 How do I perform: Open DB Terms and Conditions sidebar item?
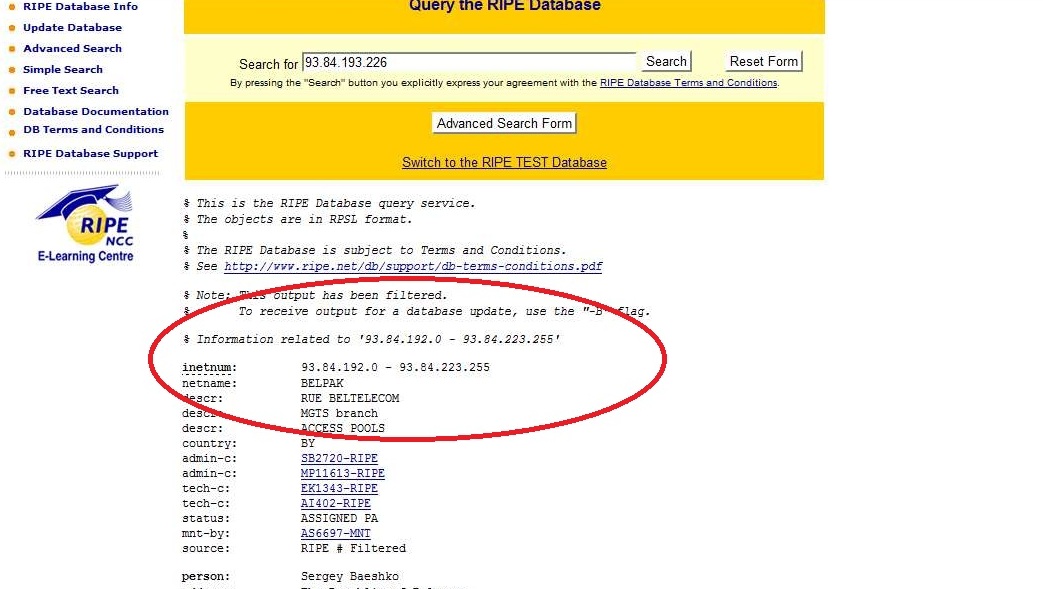click(x=93, y=130)
